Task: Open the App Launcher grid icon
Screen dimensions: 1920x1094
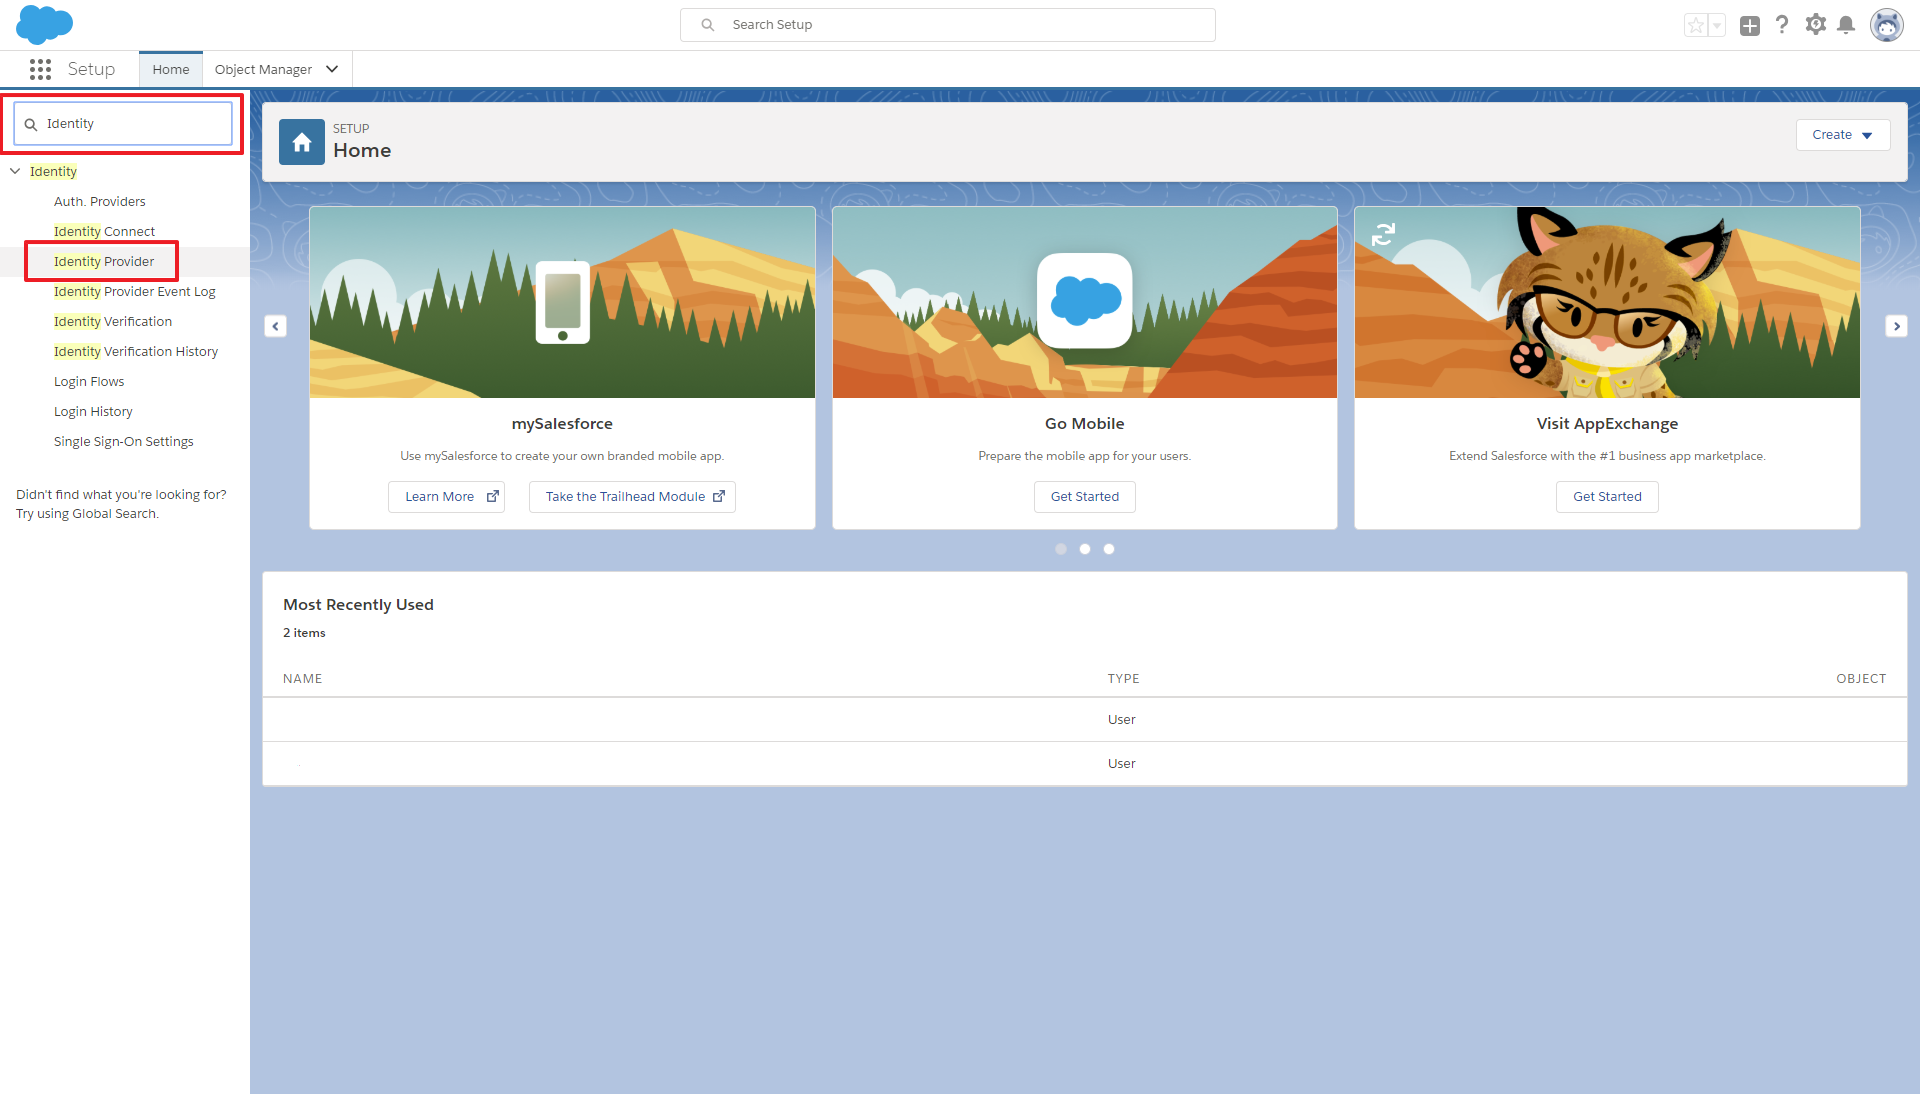Action: [x=40, y=69]
